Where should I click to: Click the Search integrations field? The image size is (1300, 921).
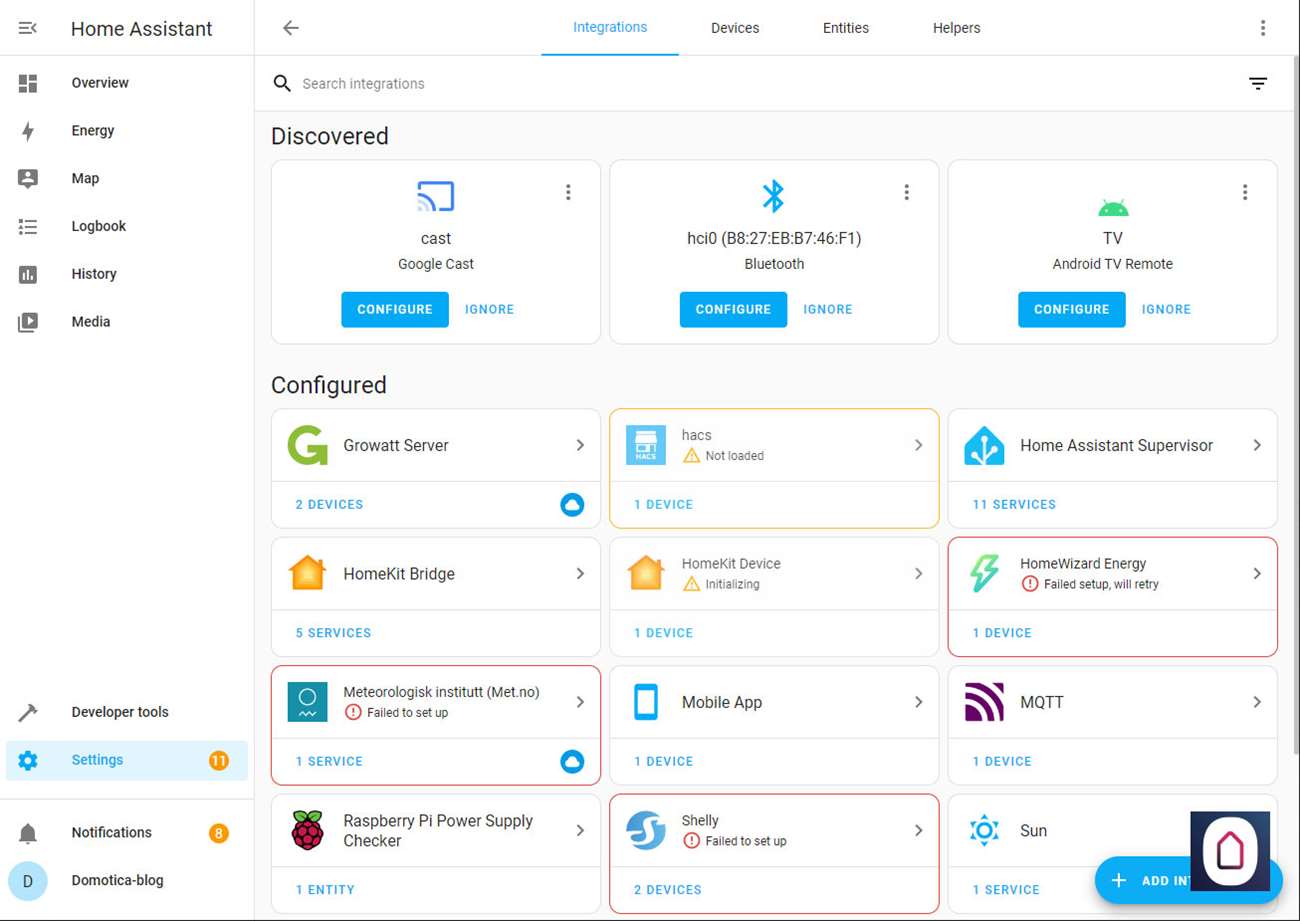[x=700, y=84]
